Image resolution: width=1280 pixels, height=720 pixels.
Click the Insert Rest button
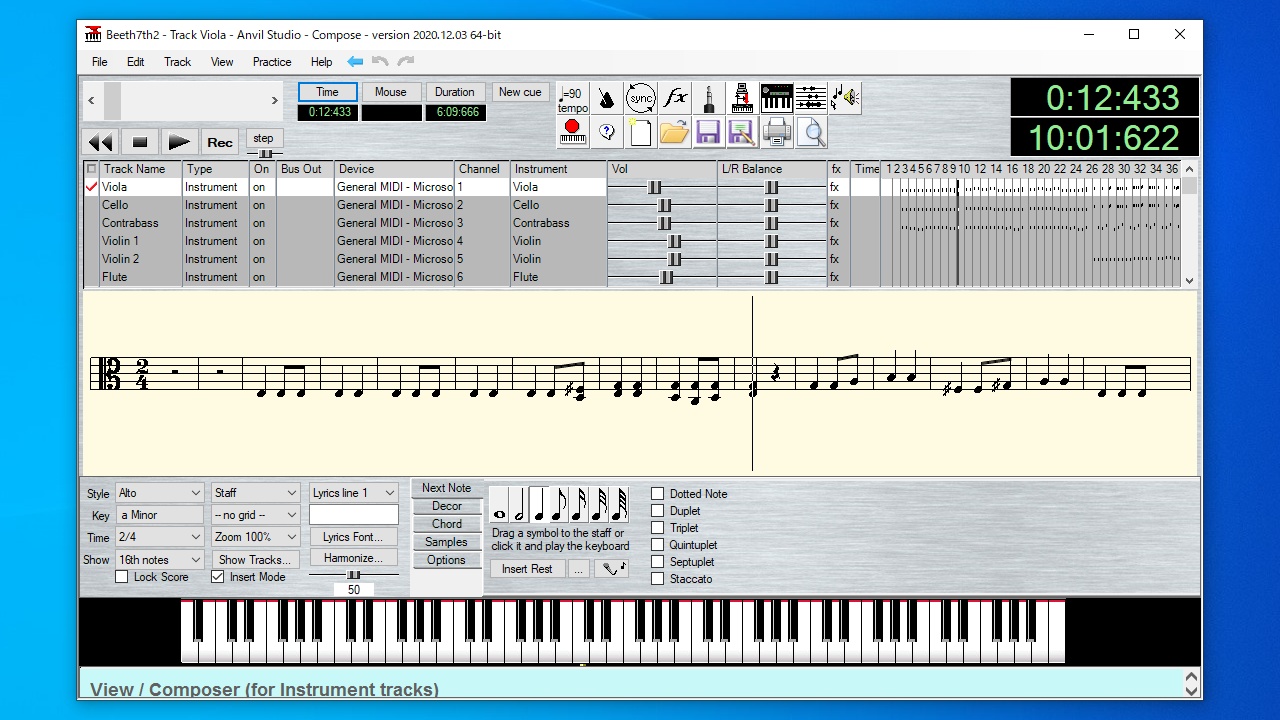coord(527,569)
